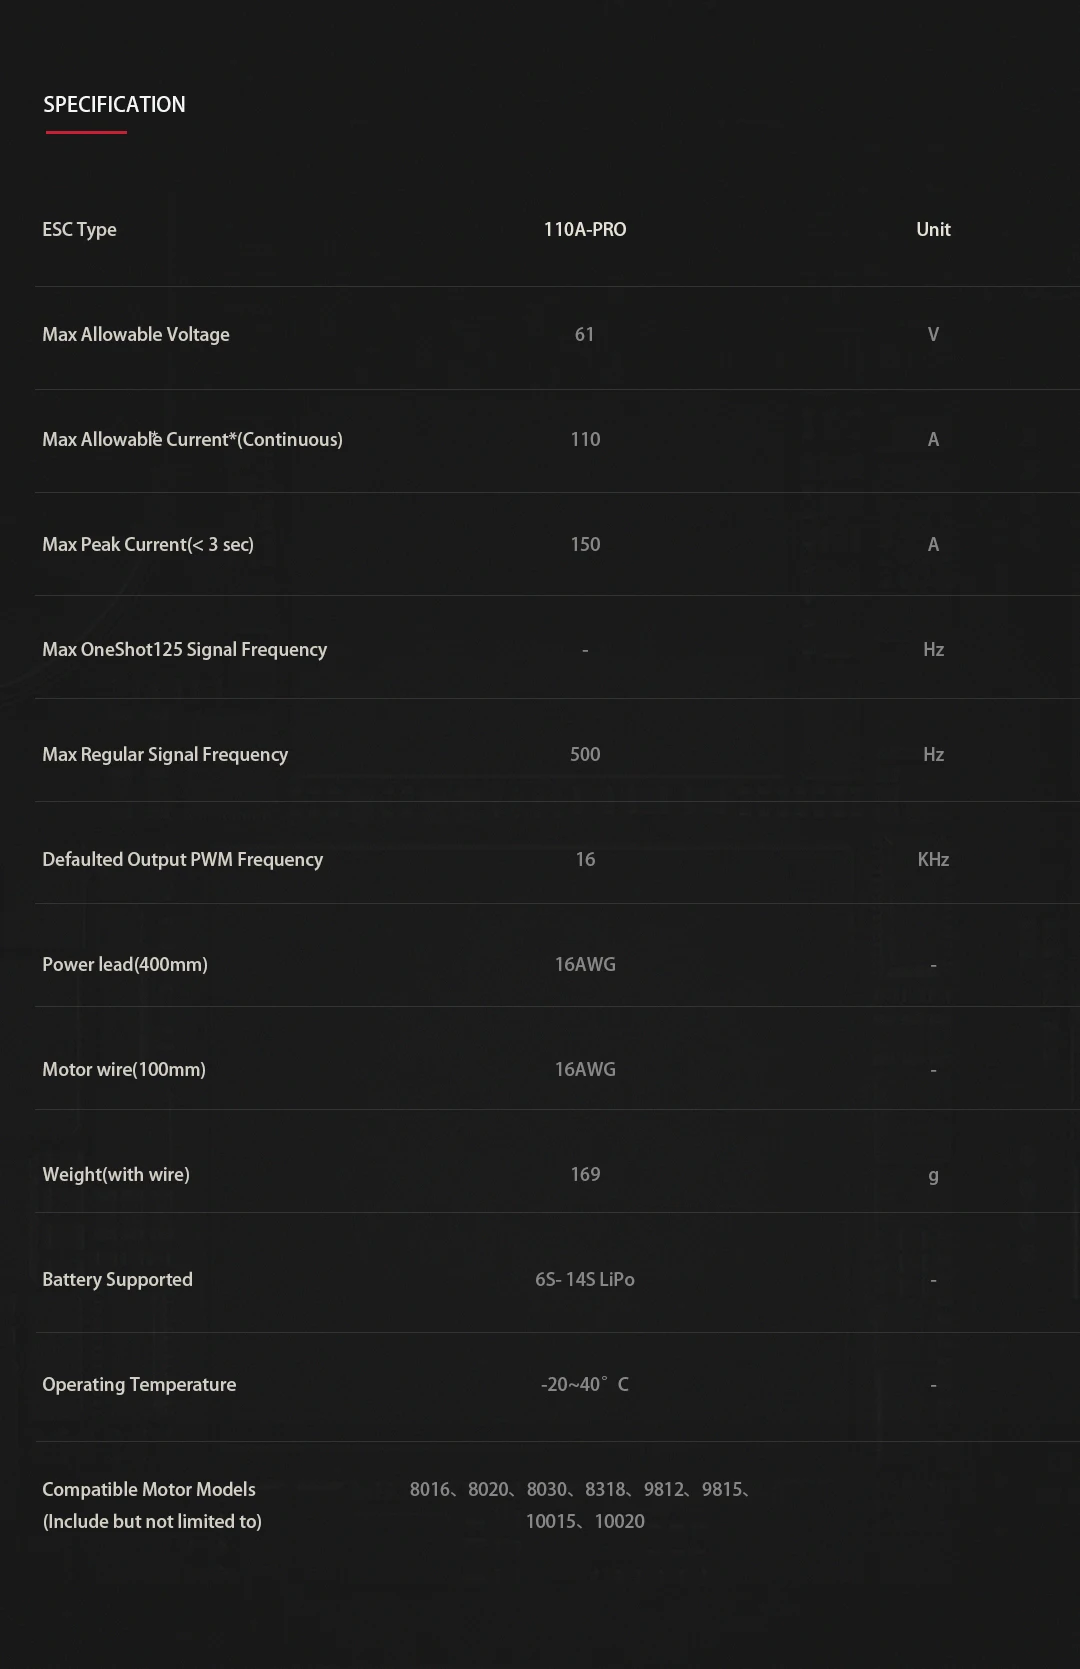Select the 150 peak current value
This screenshot has width=1080, height=1669.
[x=585, y=545]
